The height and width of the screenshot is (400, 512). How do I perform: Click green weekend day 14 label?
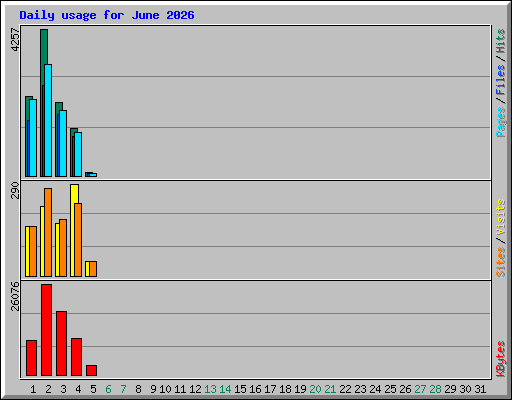225,389
